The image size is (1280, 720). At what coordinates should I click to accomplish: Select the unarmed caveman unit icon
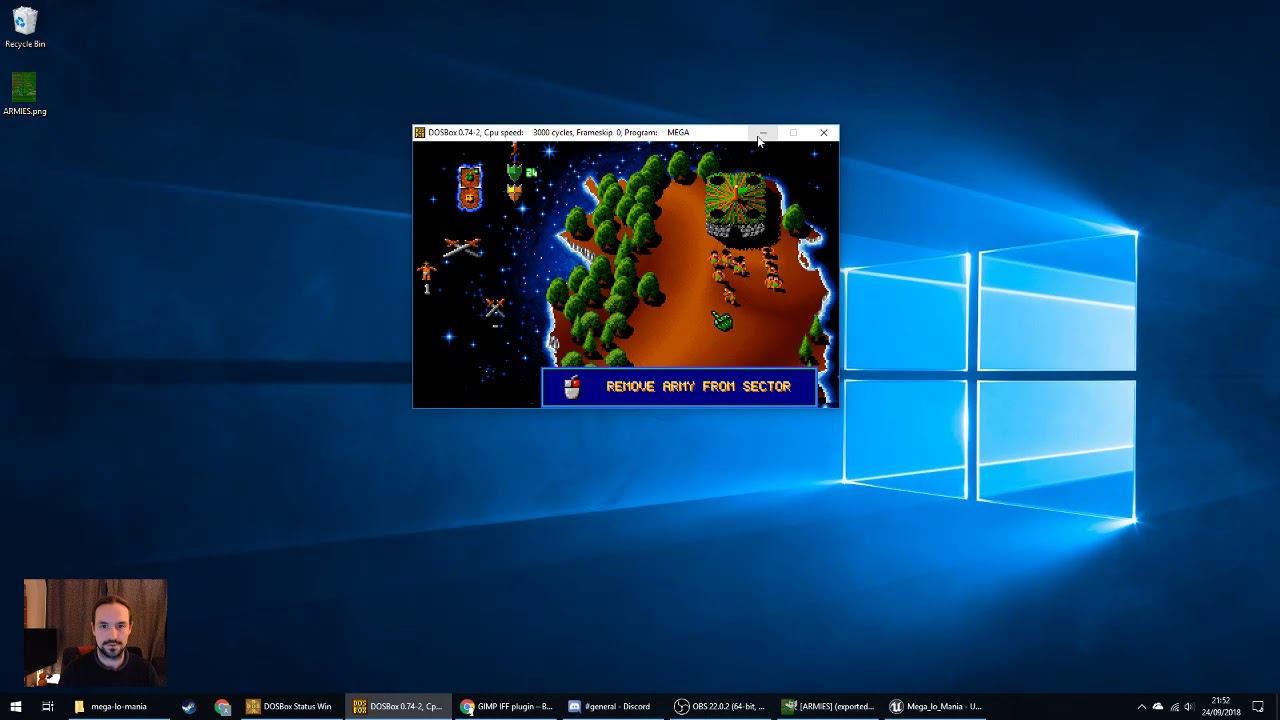427,270
